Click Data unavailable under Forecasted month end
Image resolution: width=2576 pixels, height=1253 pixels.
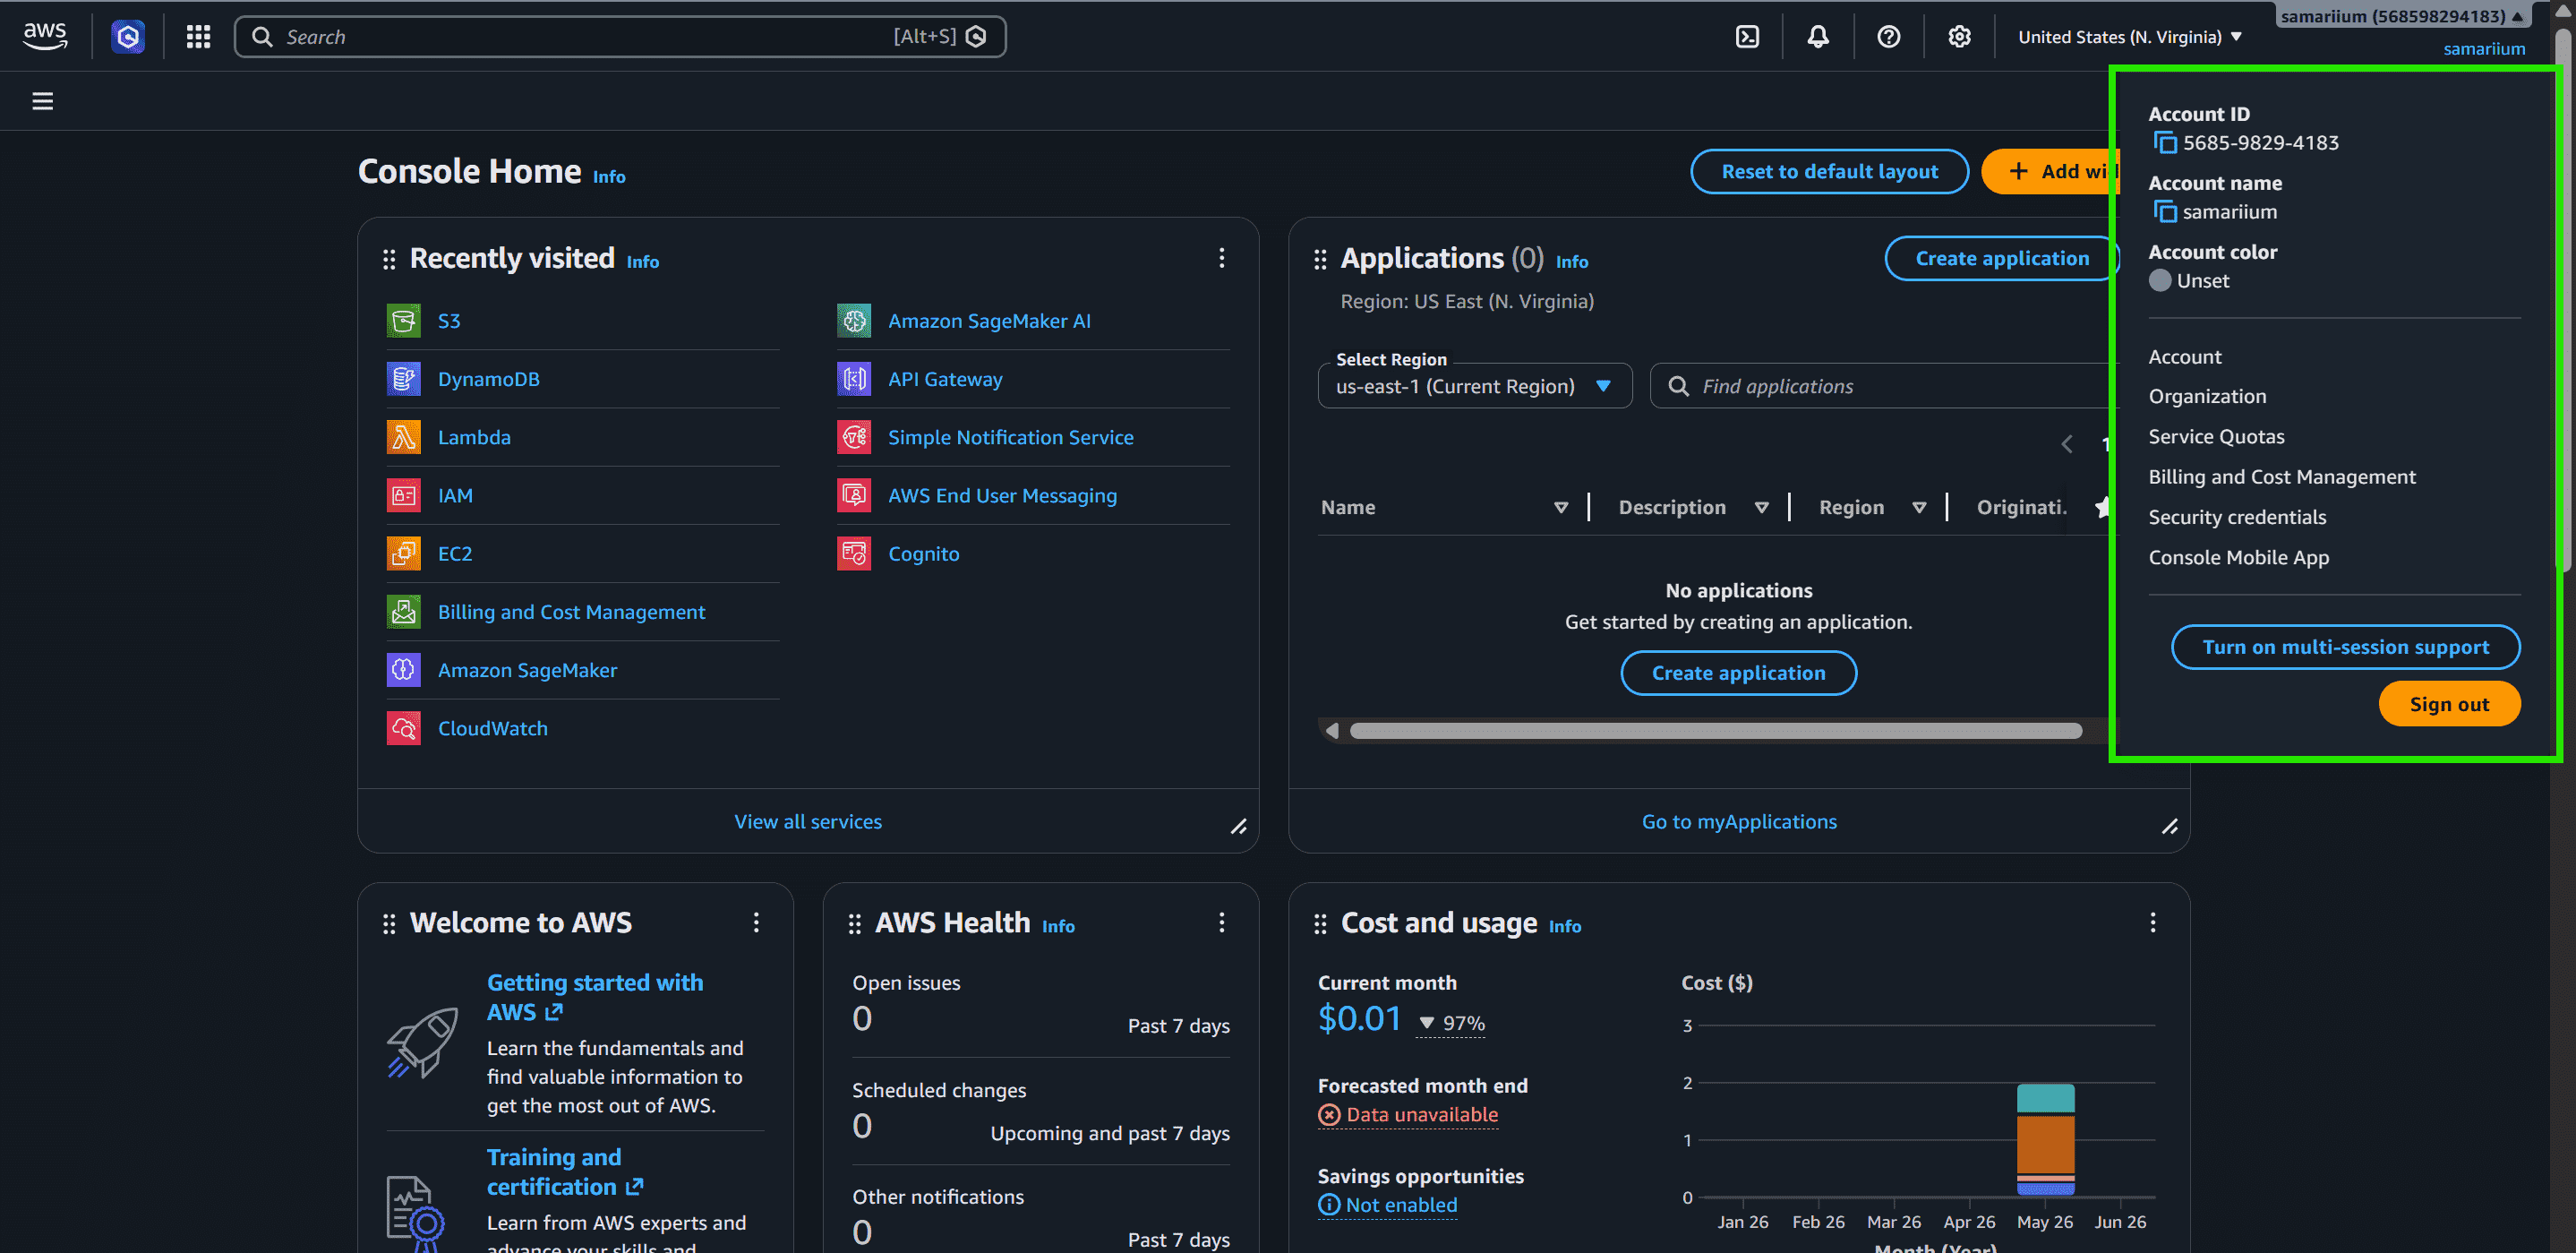(x=1408, y=1114)
